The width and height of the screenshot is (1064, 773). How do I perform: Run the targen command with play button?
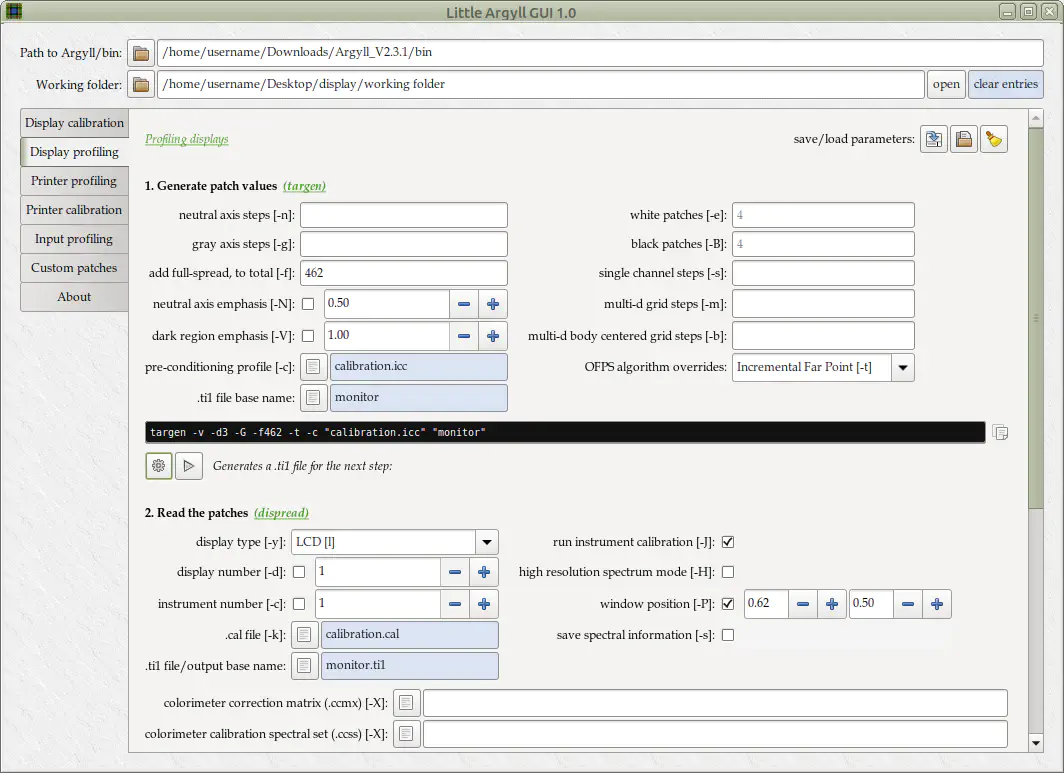pyautogui.click(x=189, y=466)
